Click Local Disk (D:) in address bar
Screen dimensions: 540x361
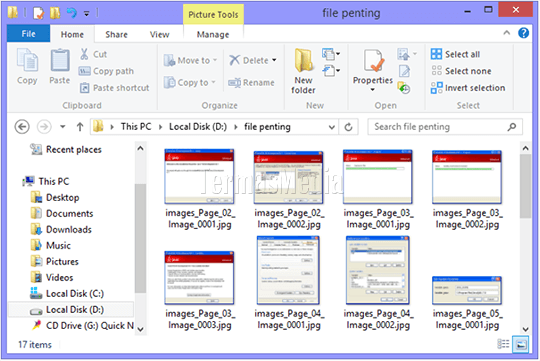coord(198,127)
